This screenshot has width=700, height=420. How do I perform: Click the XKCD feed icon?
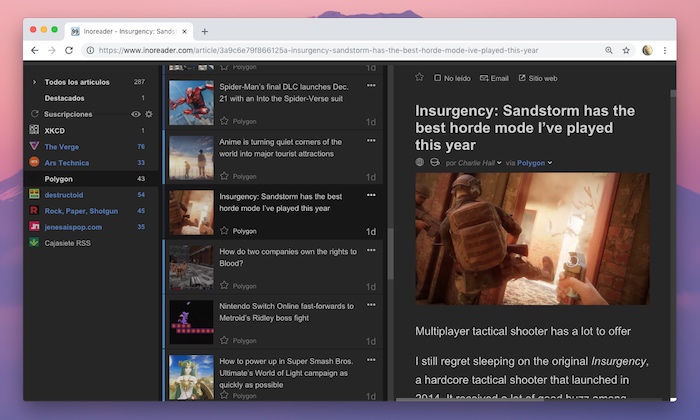coord(34,130)
